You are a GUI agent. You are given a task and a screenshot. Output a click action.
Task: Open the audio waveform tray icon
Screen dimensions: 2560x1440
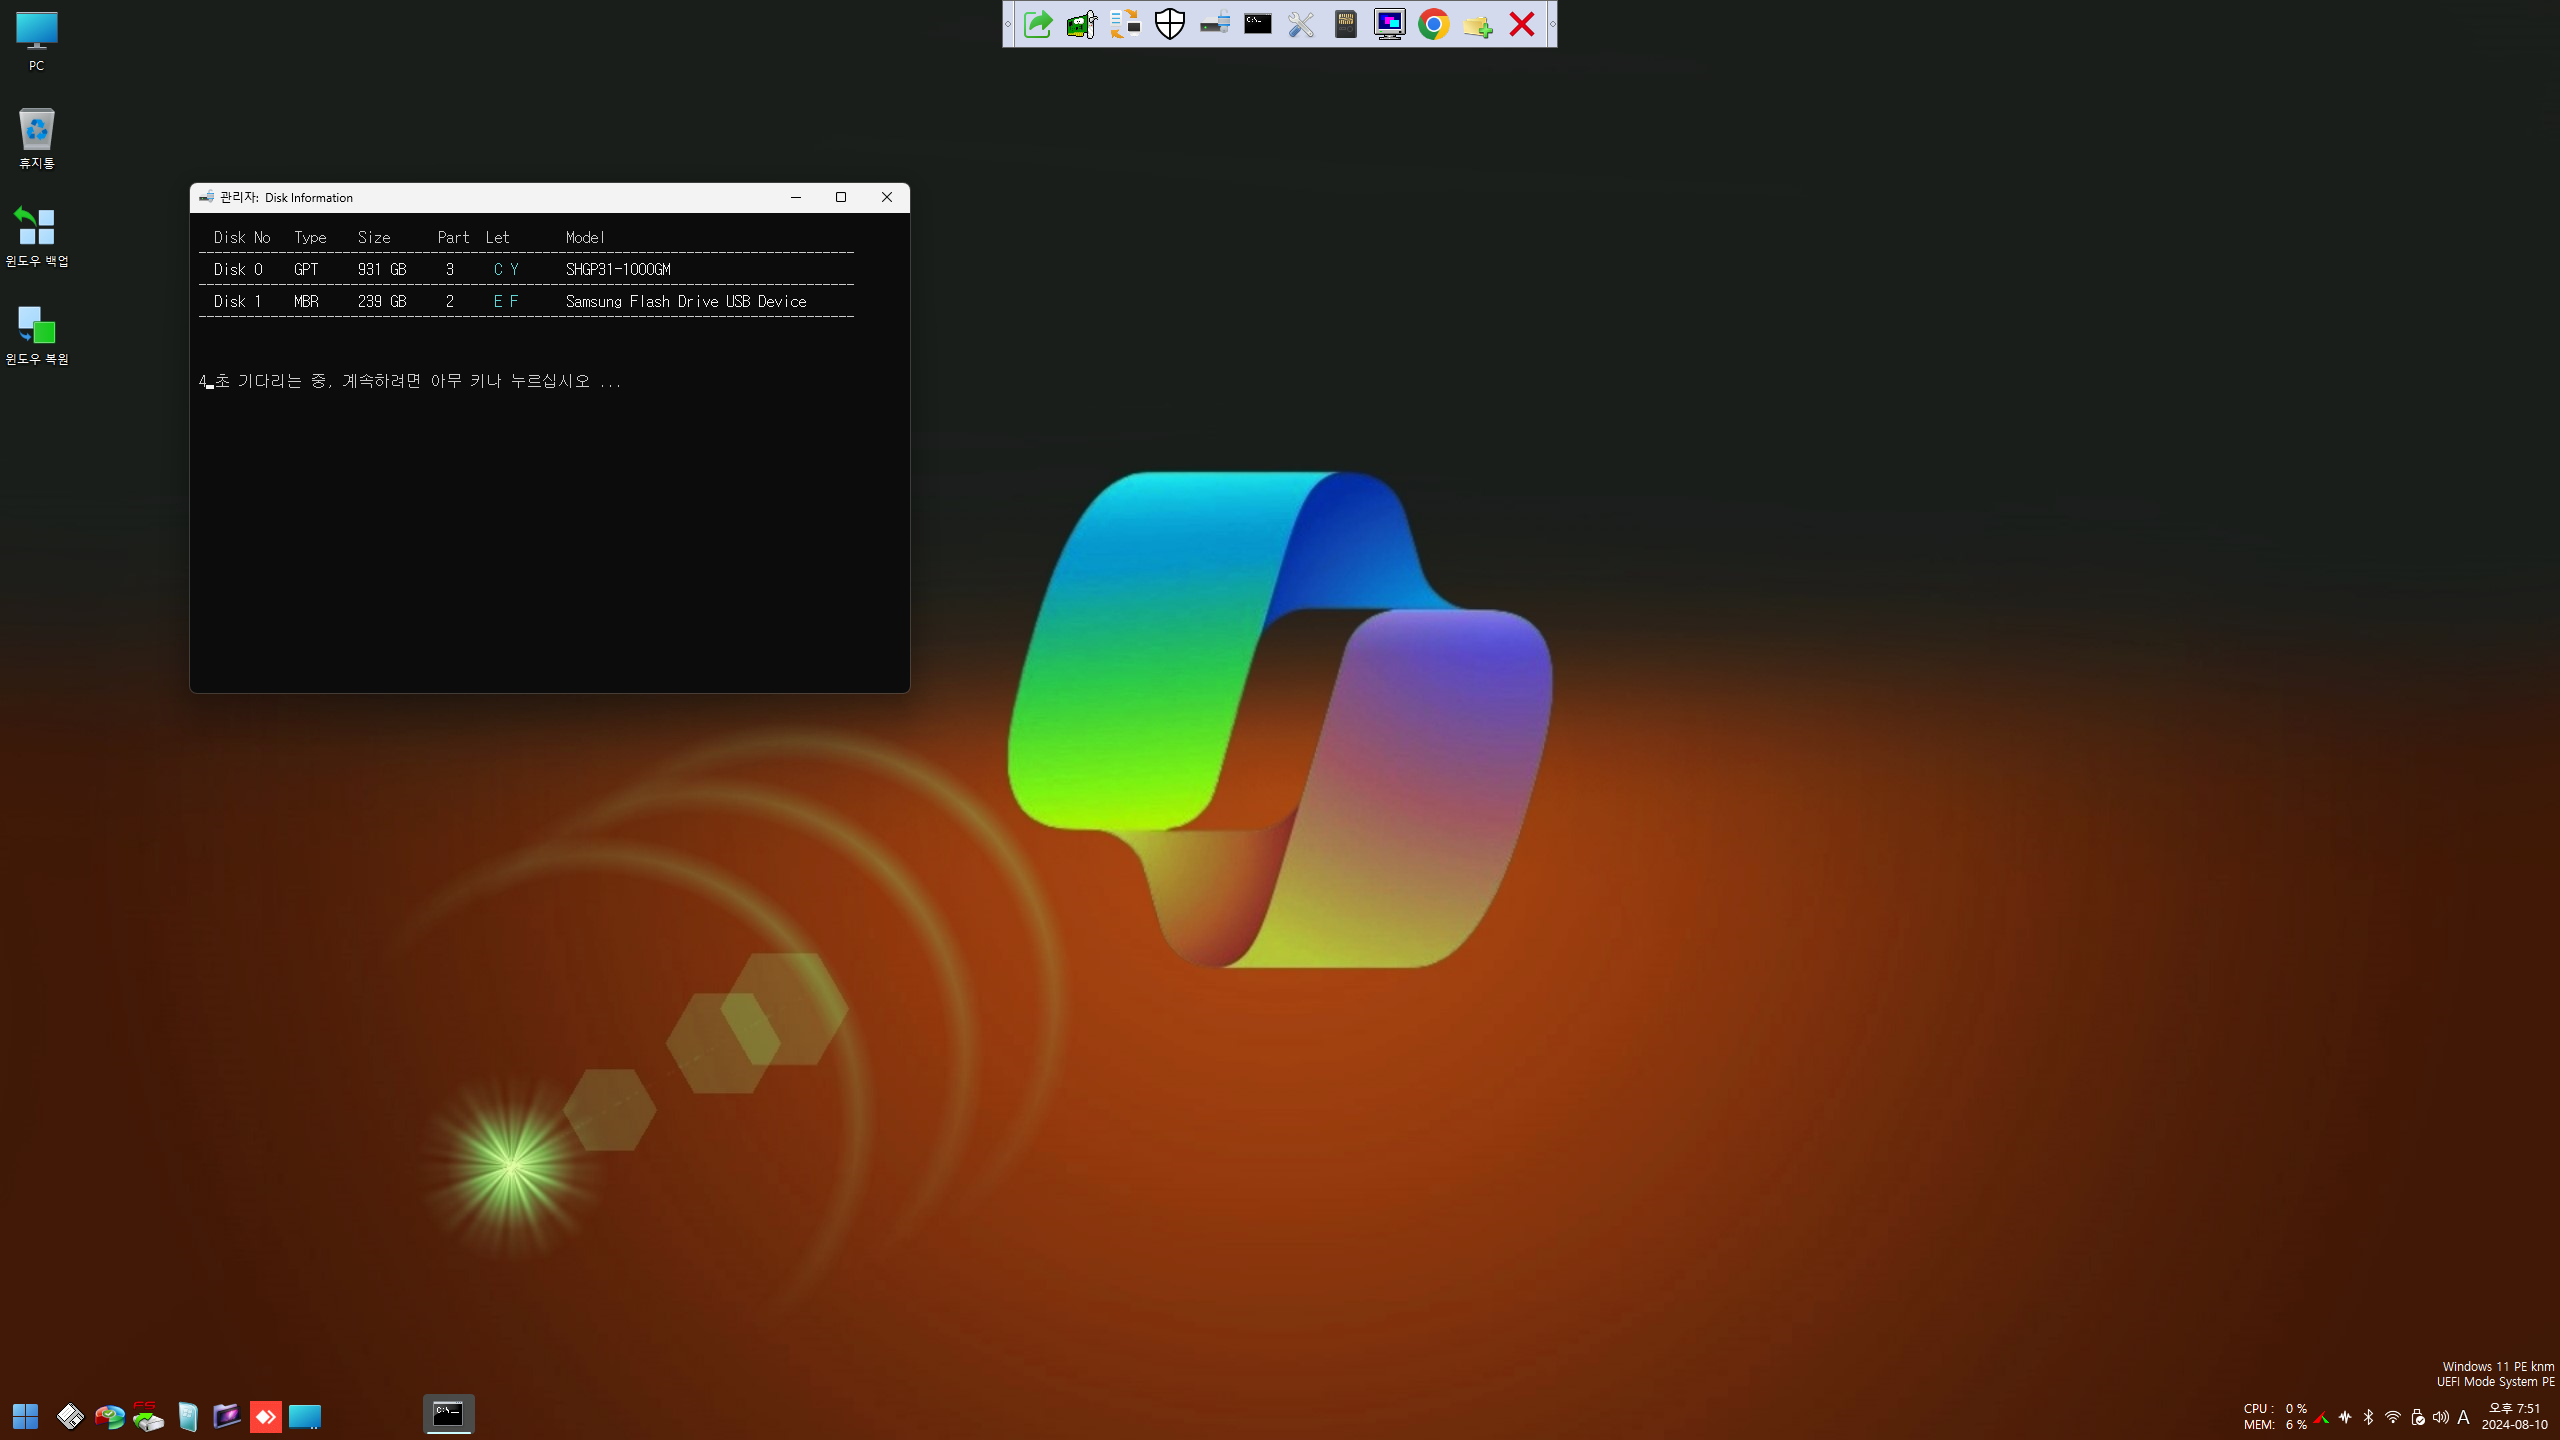click(2345, 1417)
